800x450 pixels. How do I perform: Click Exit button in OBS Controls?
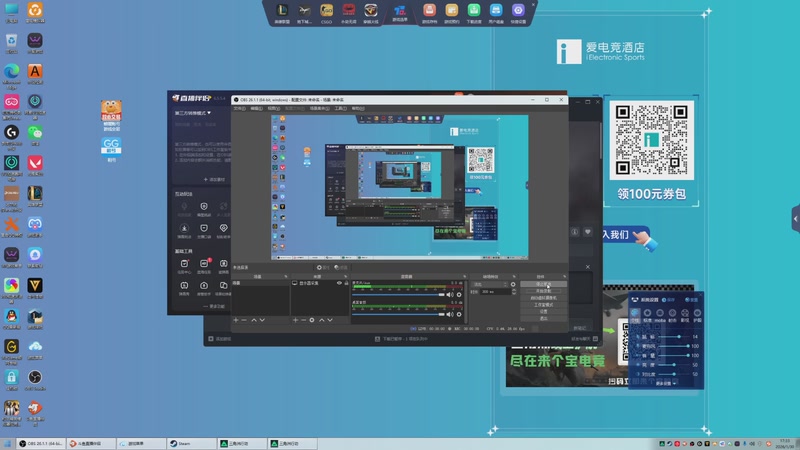543,318
